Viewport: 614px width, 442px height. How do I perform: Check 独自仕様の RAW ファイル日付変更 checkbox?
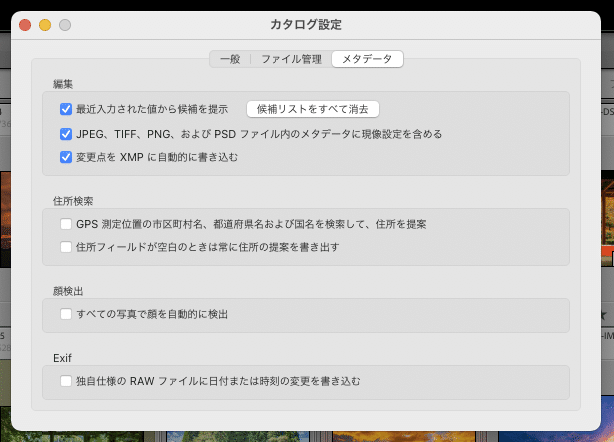point(66,381)
